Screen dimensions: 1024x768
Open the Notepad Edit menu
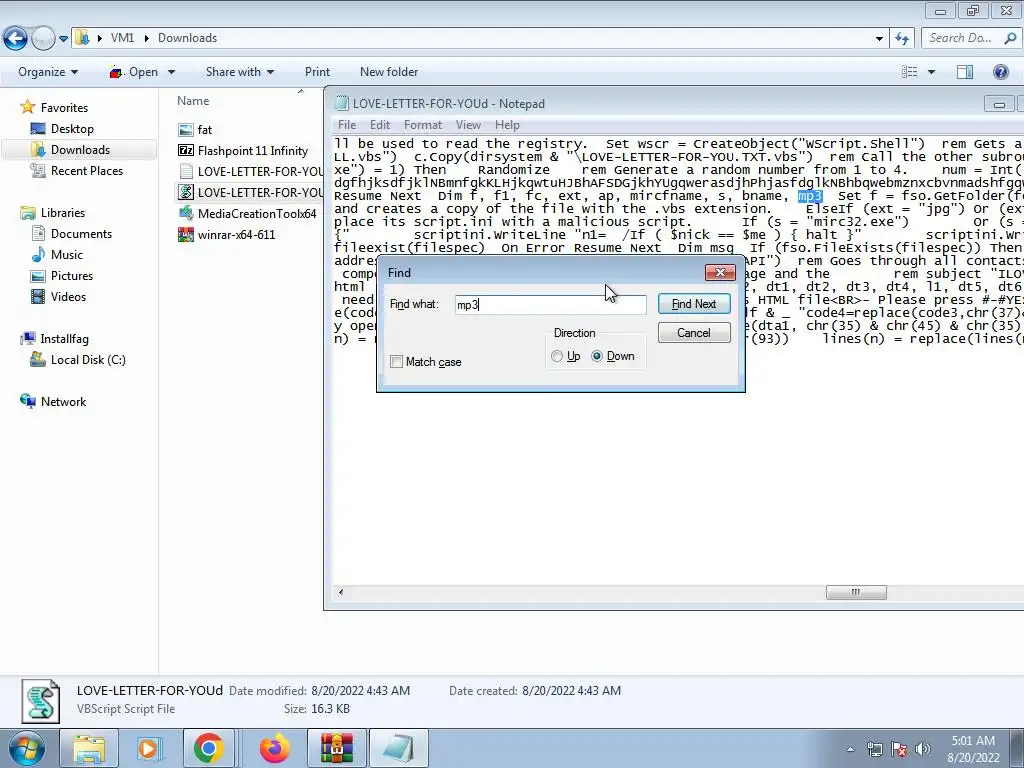point(379,125)
